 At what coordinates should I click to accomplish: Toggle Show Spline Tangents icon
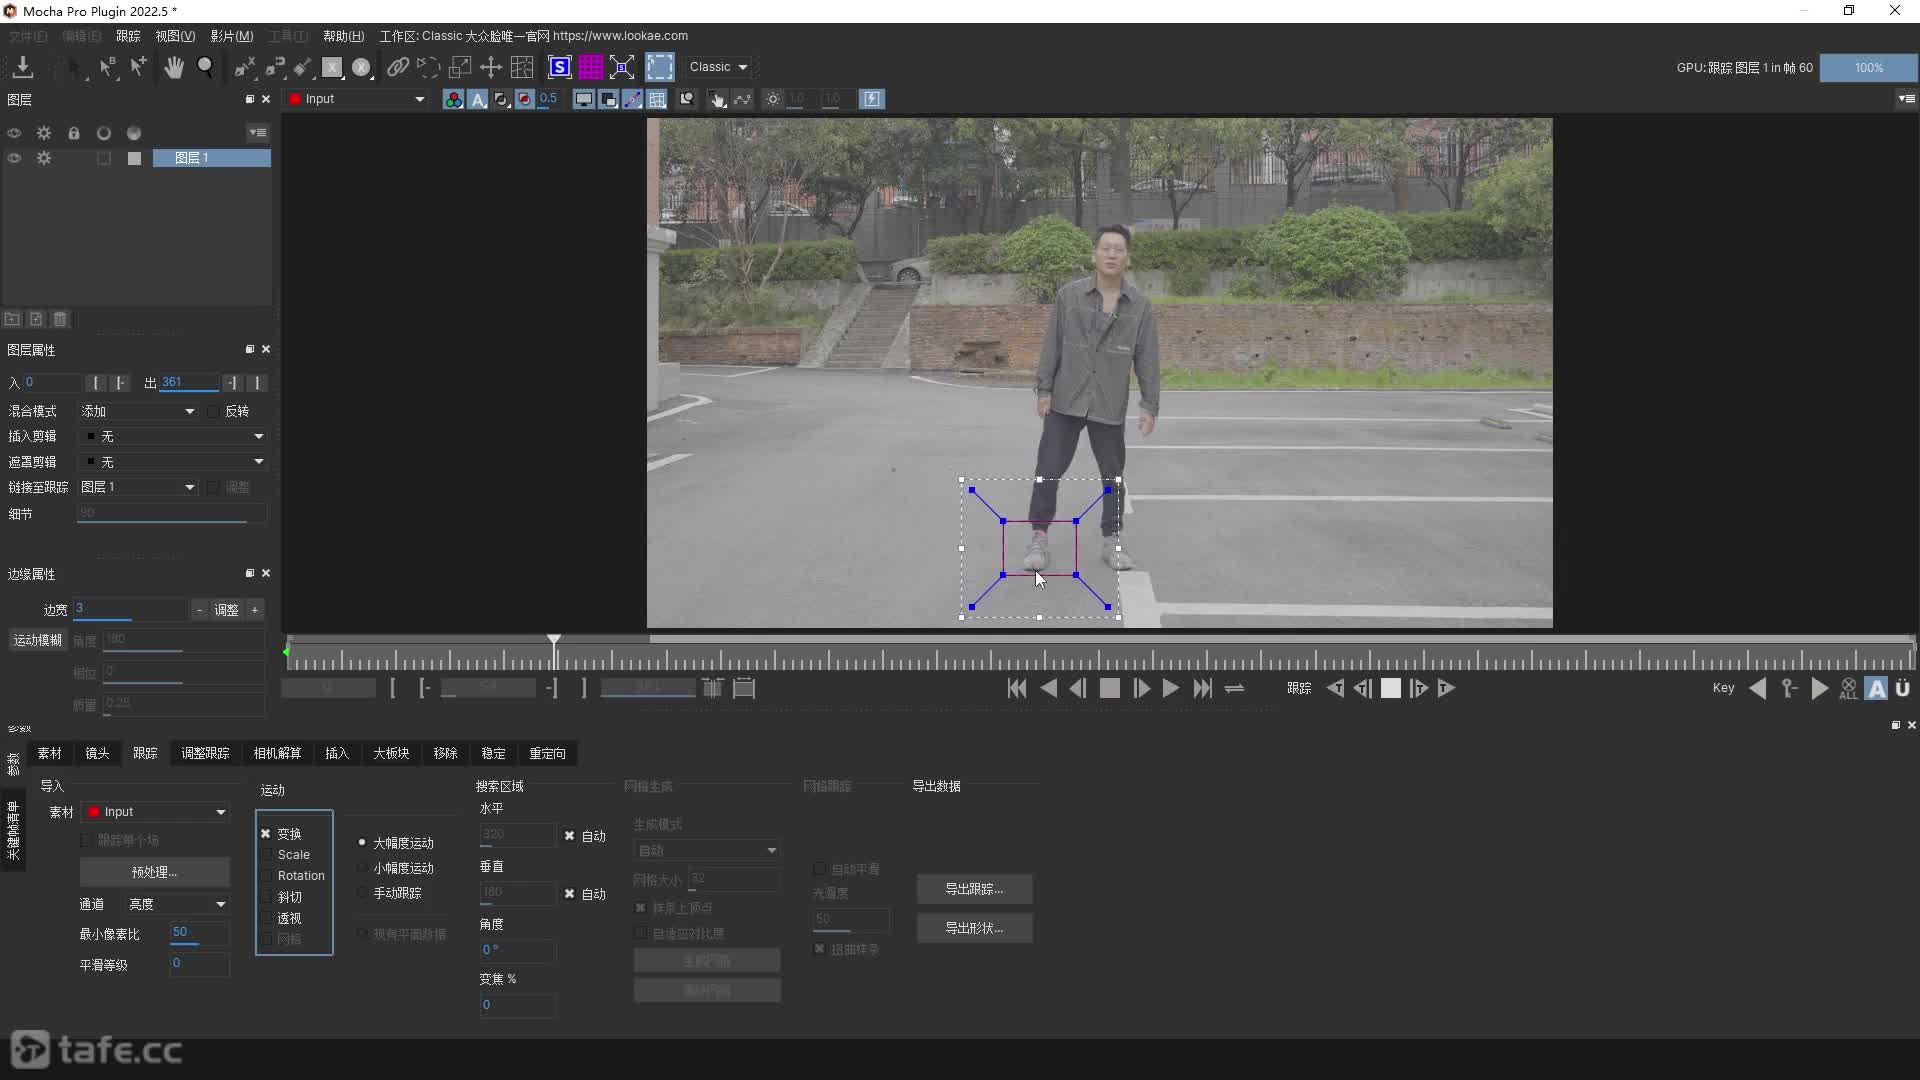[632, 99]
